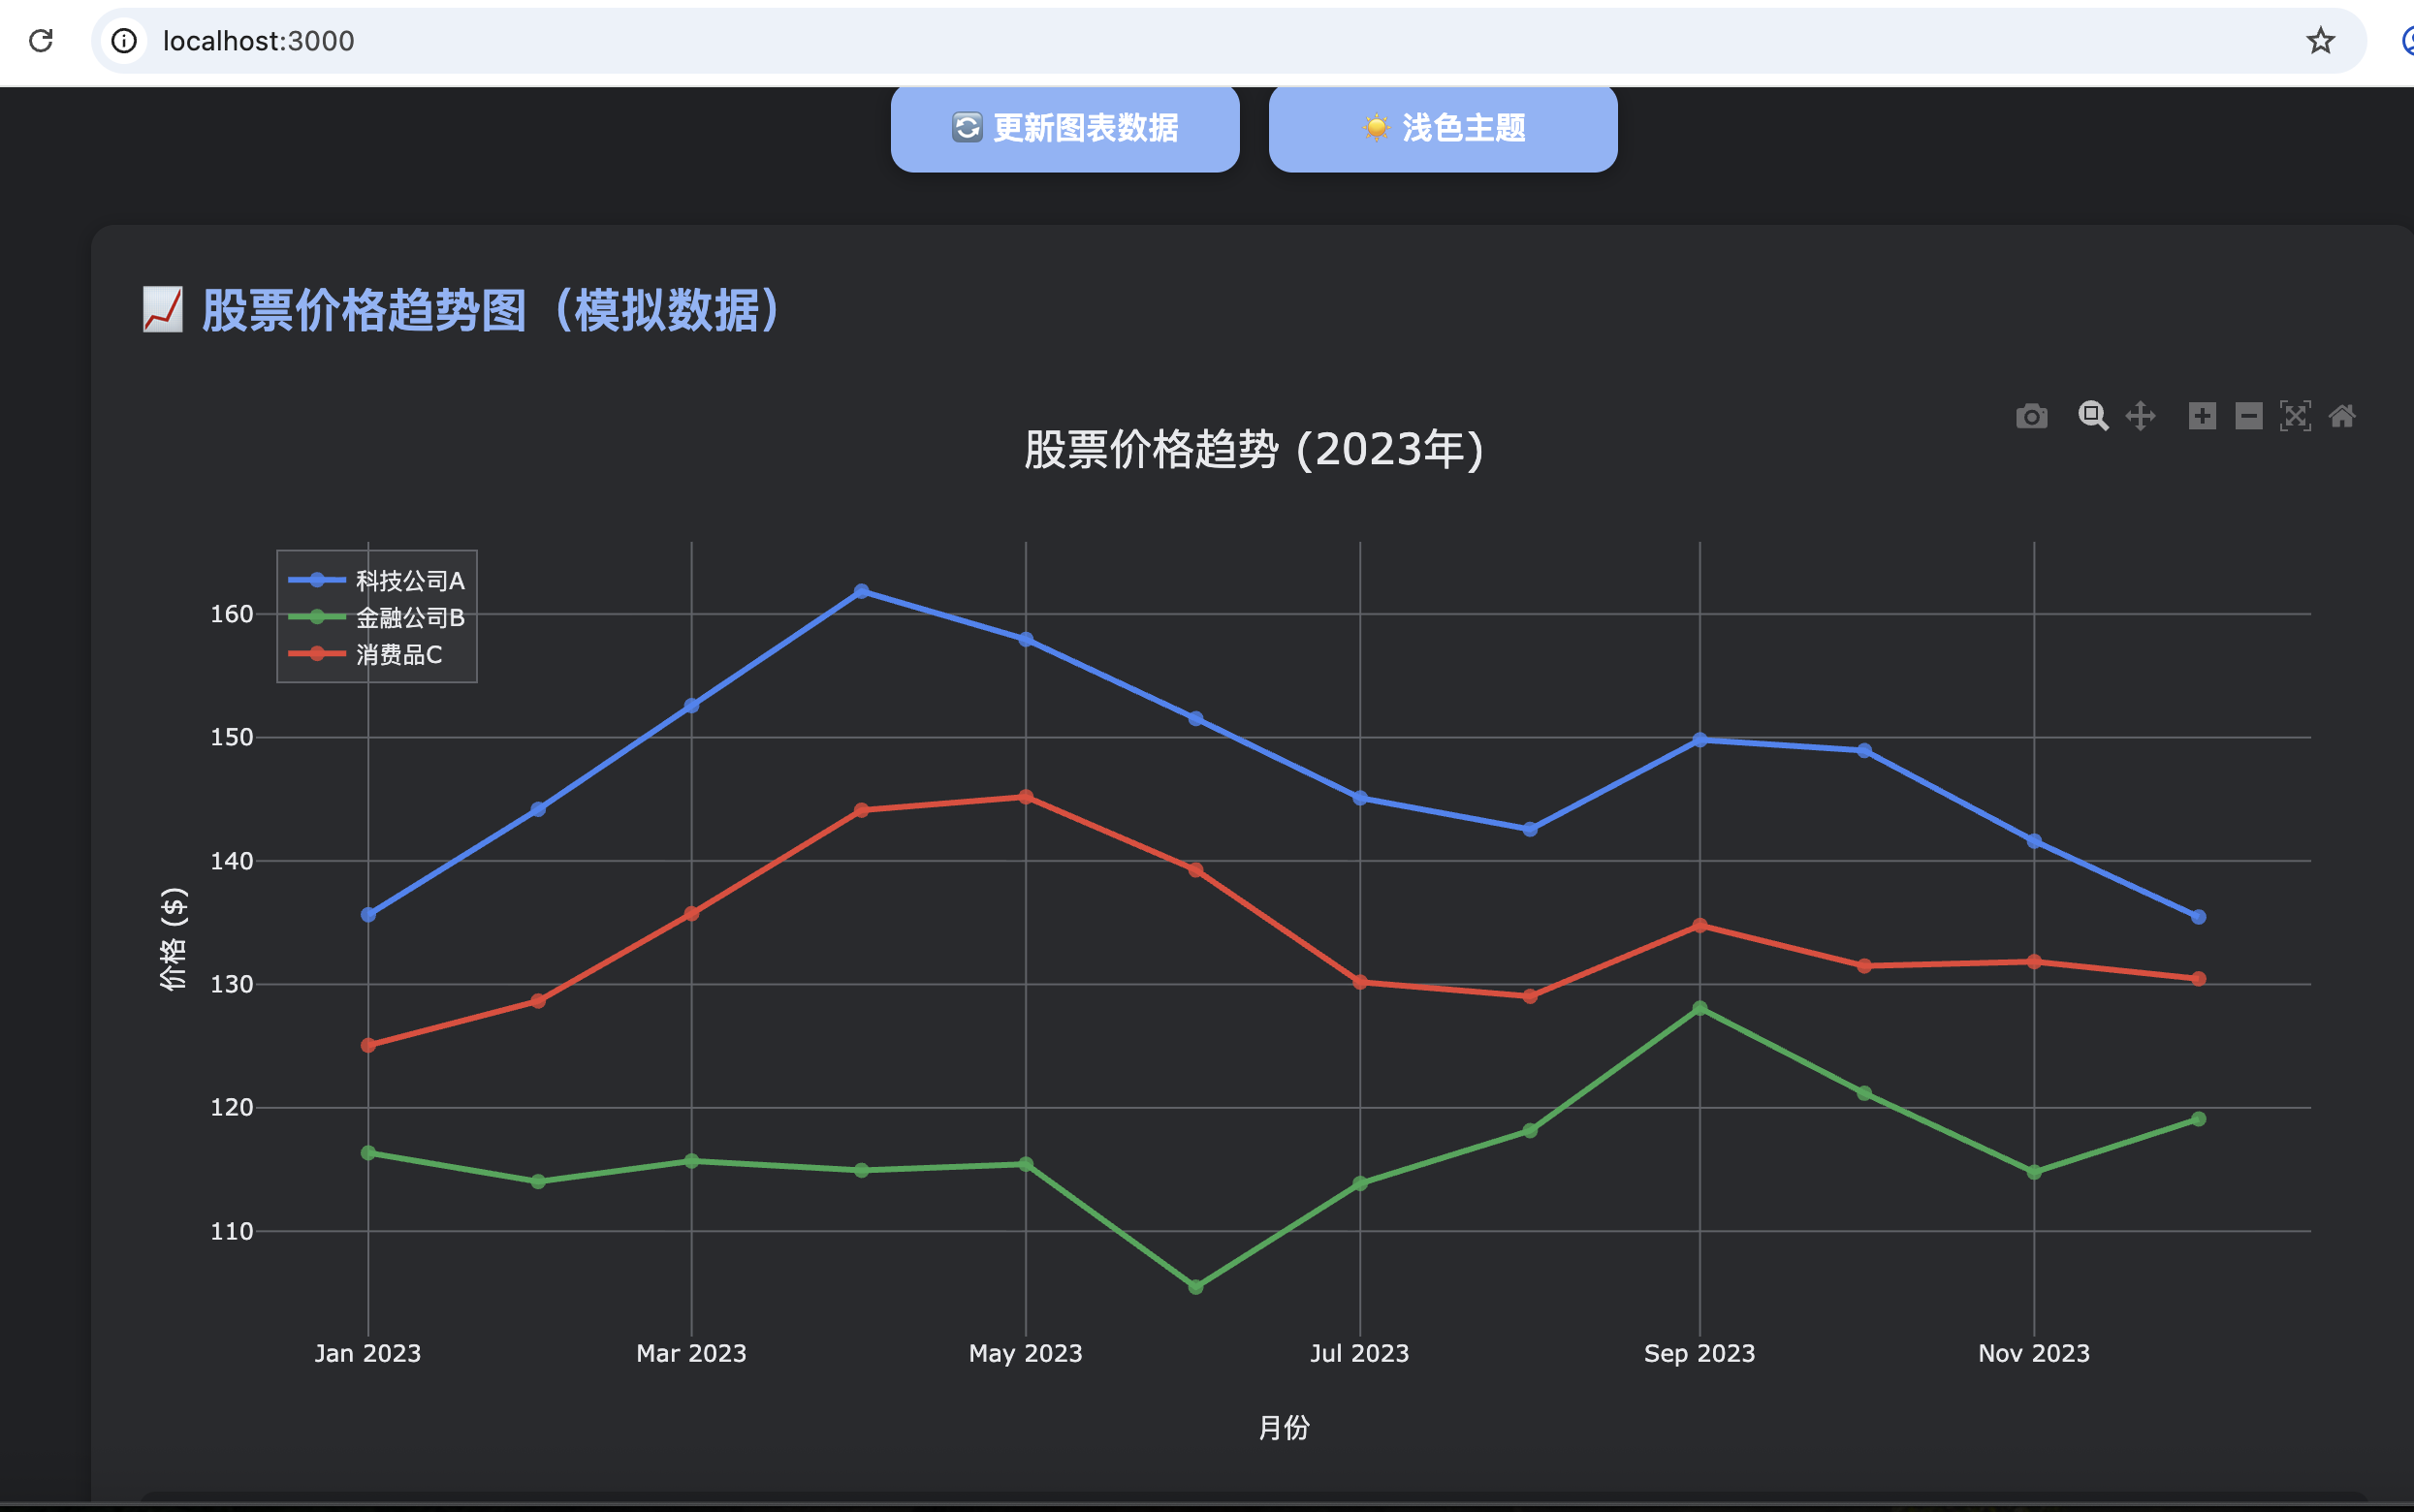Viewport: 2414px width, 1512px height.
Task: Hide the 消费品C legend series
Action: [x=398, y=655]
